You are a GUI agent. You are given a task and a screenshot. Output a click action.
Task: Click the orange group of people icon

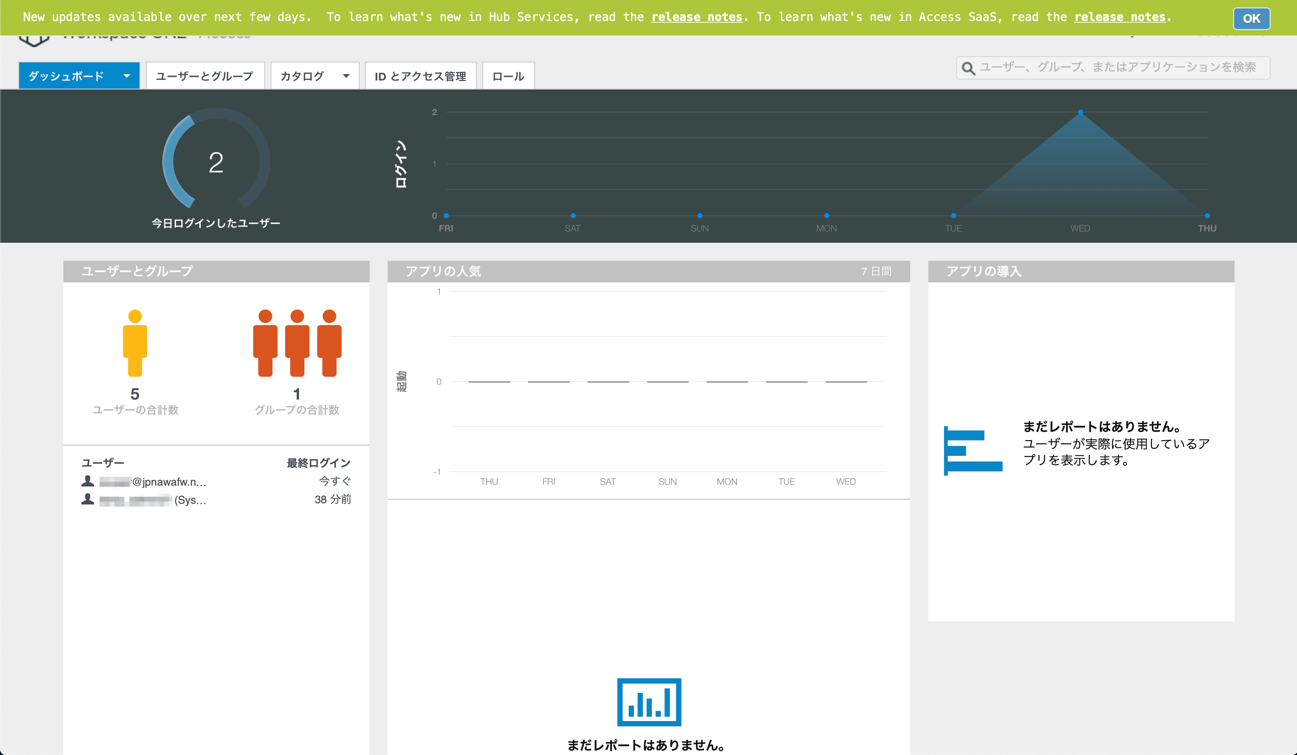(297, 343)
